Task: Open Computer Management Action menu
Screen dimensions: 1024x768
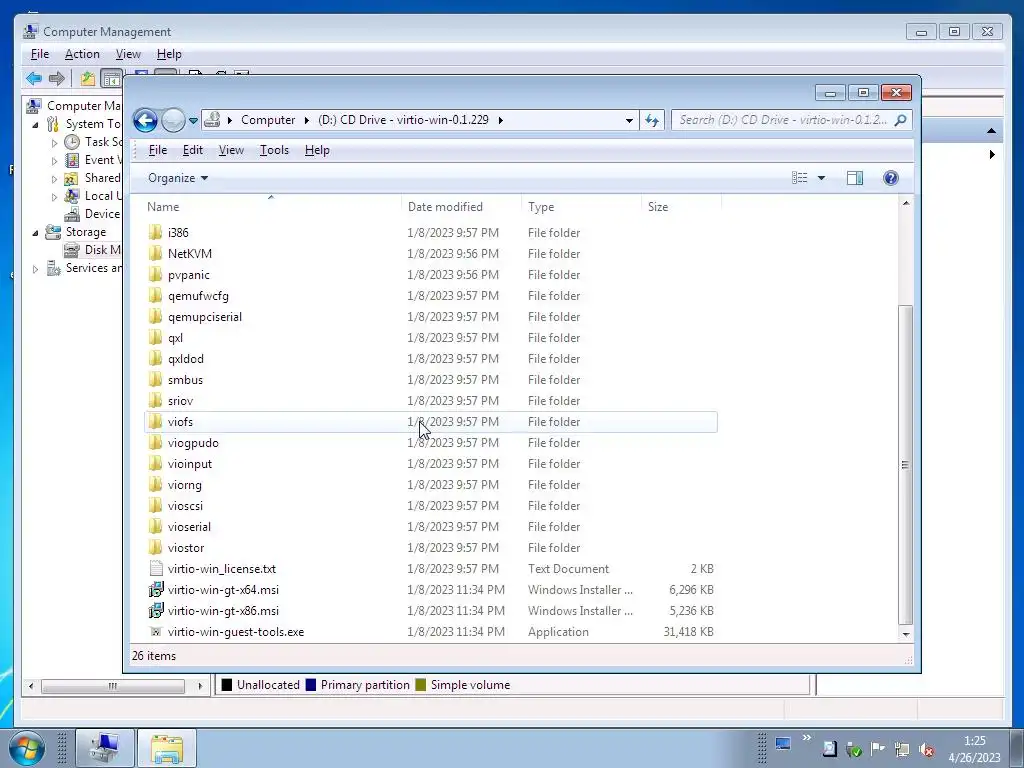Action: [x=82, y=54]
